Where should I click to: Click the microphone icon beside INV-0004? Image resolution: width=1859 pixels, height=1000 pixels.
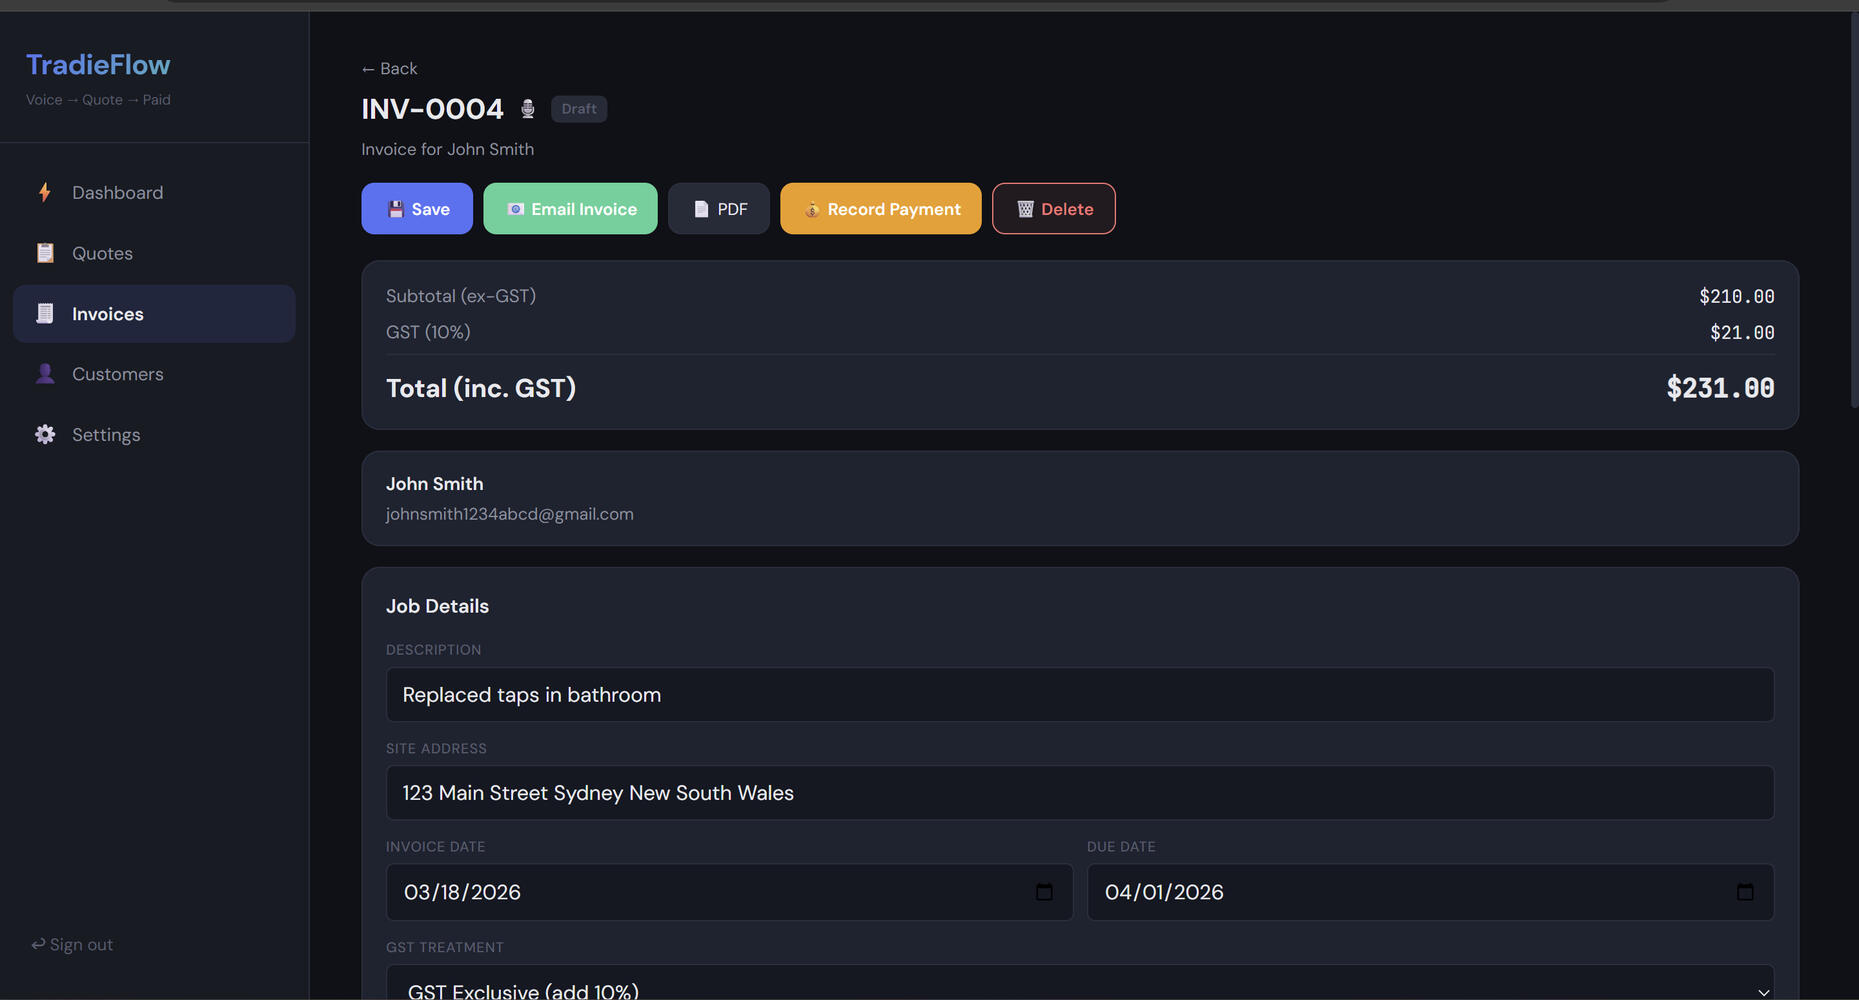528,109
